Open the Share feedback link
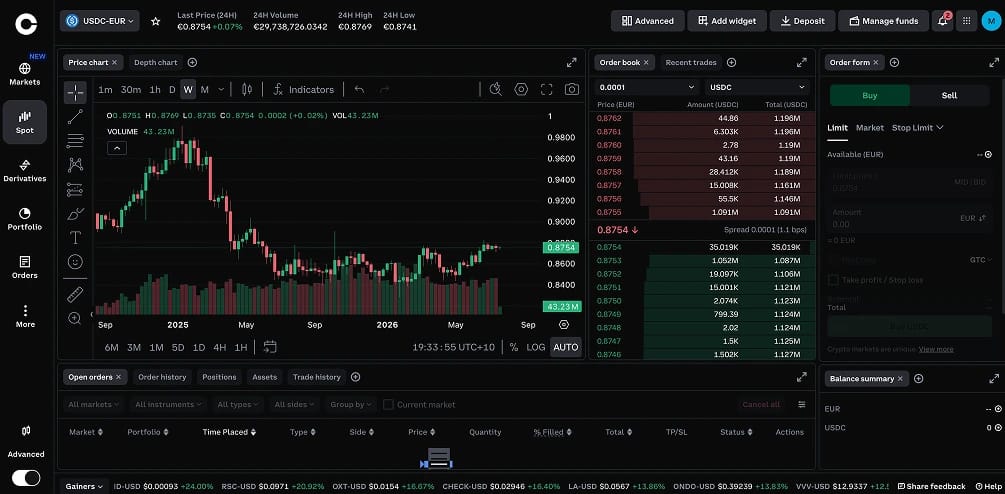The height and width of the screenshot is (494, 1005). click(932, 486)
